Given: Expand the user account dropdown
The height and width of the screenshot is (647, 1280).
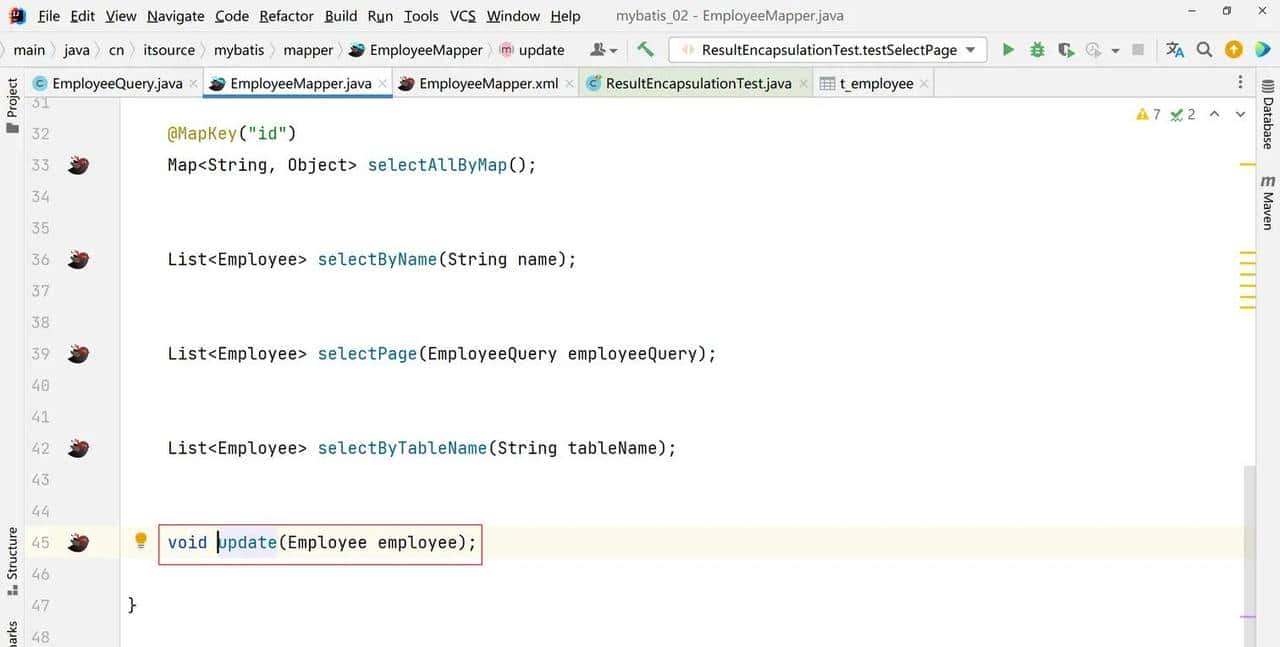Looking at the screenshot, I should coord(604,50).
